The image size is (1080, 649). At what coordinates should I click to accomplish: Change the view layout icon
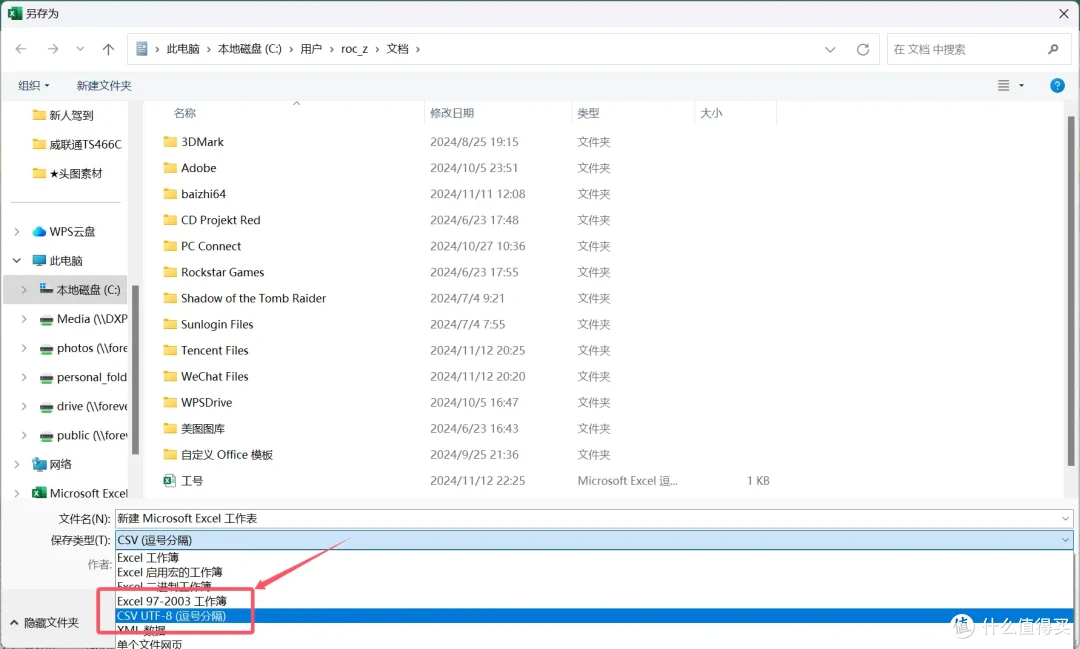point(1004,85)
